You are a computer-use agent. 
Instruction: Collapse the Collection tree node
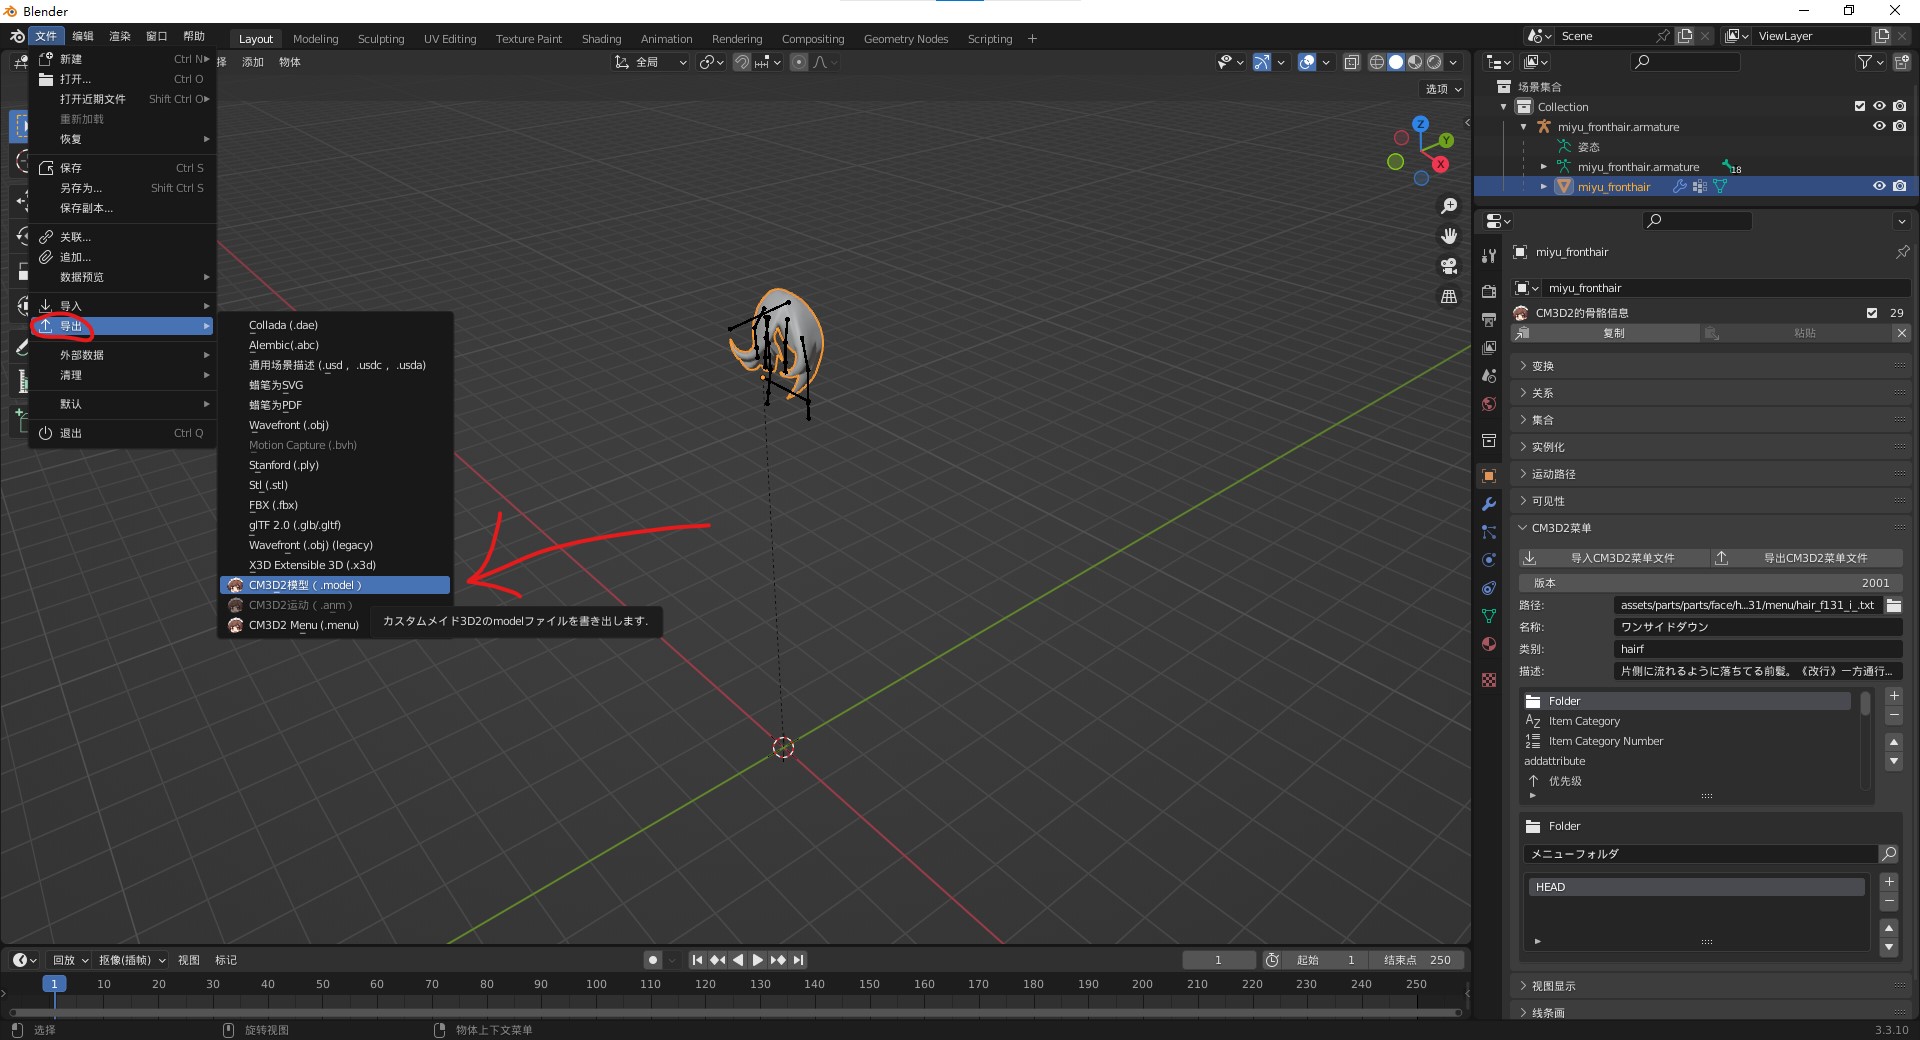(x=1504, y=107)
